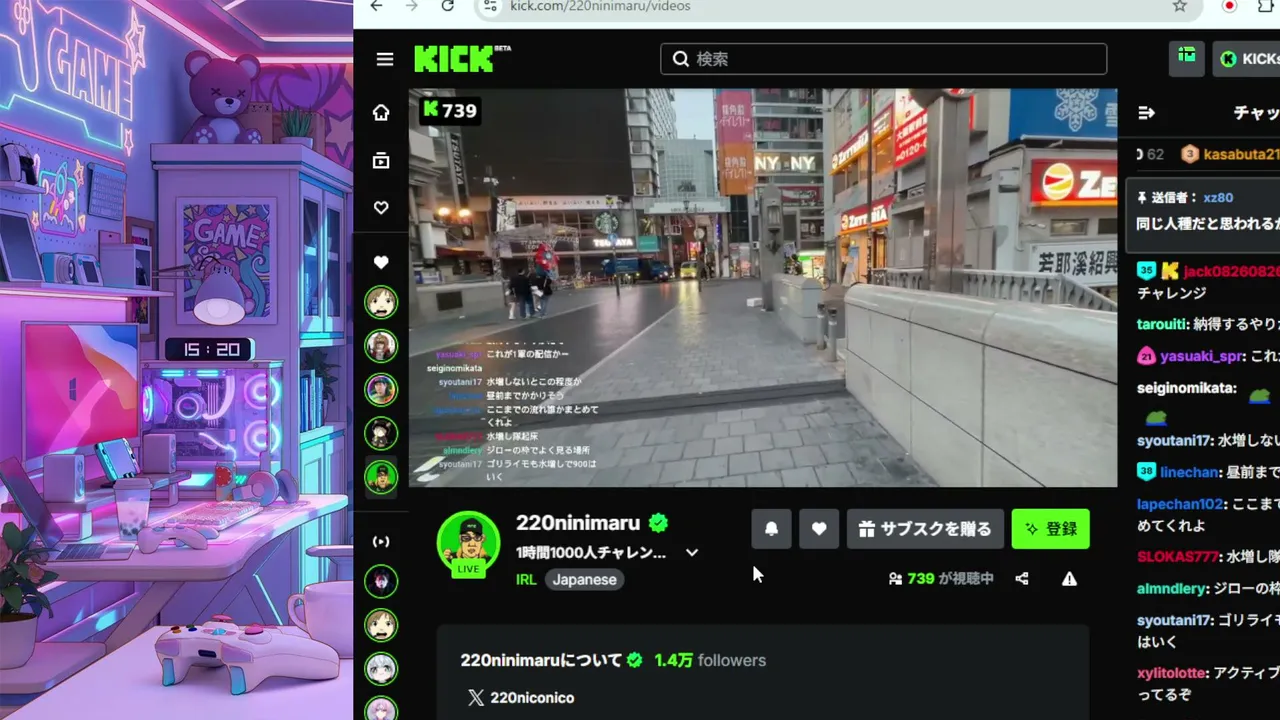Click the KICK logo
Viewport: 1280px width, 720px height.
[455, 59]
